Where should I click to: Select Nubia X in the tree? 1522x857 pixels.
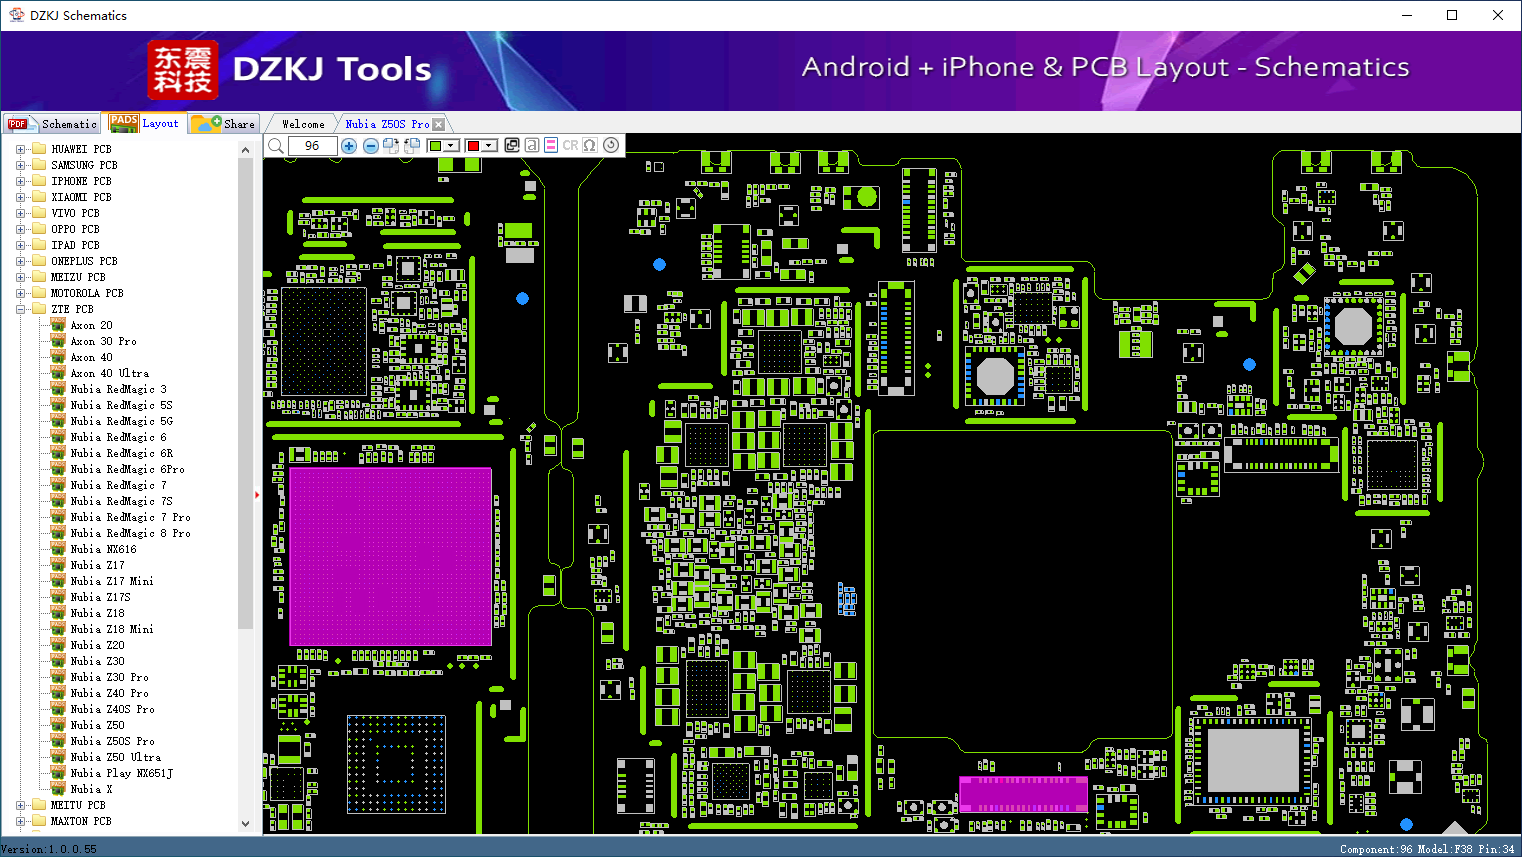[91, 789]
